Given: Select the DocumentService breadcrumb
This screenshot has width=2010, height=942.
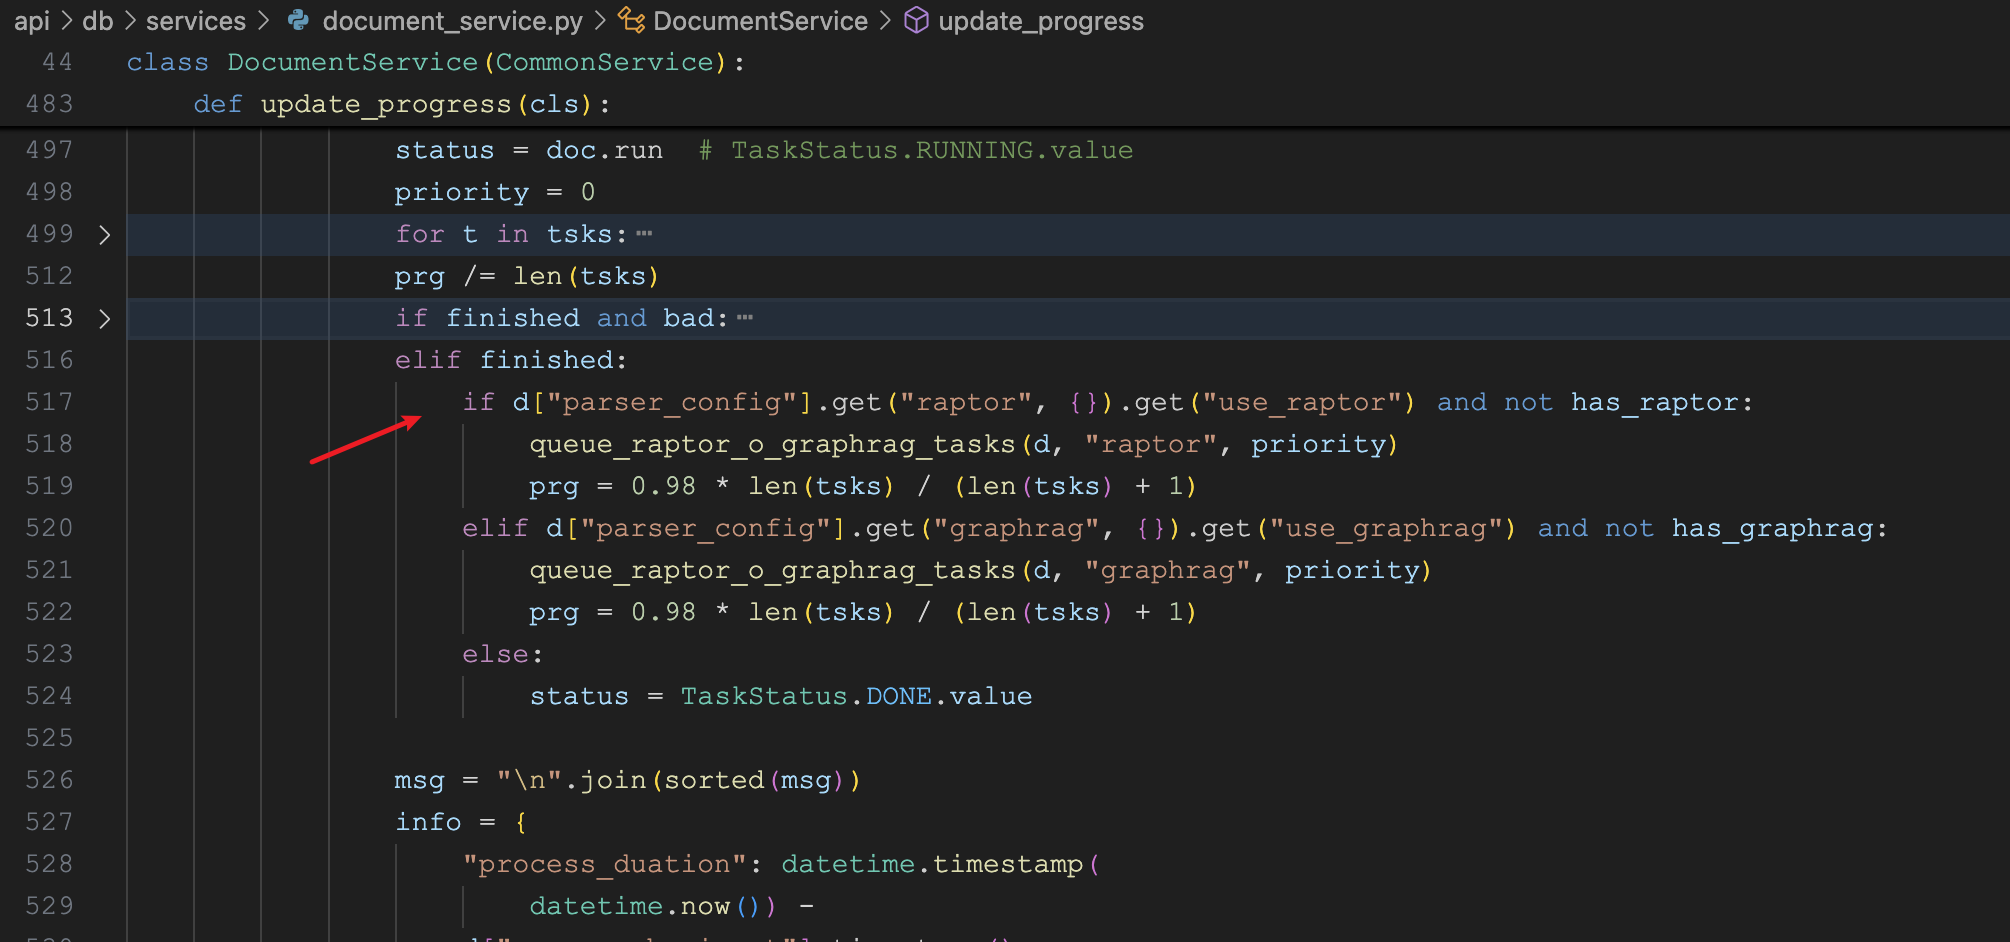Looking at the screenshot, I should pyautogui.click(x=760, y=21).
